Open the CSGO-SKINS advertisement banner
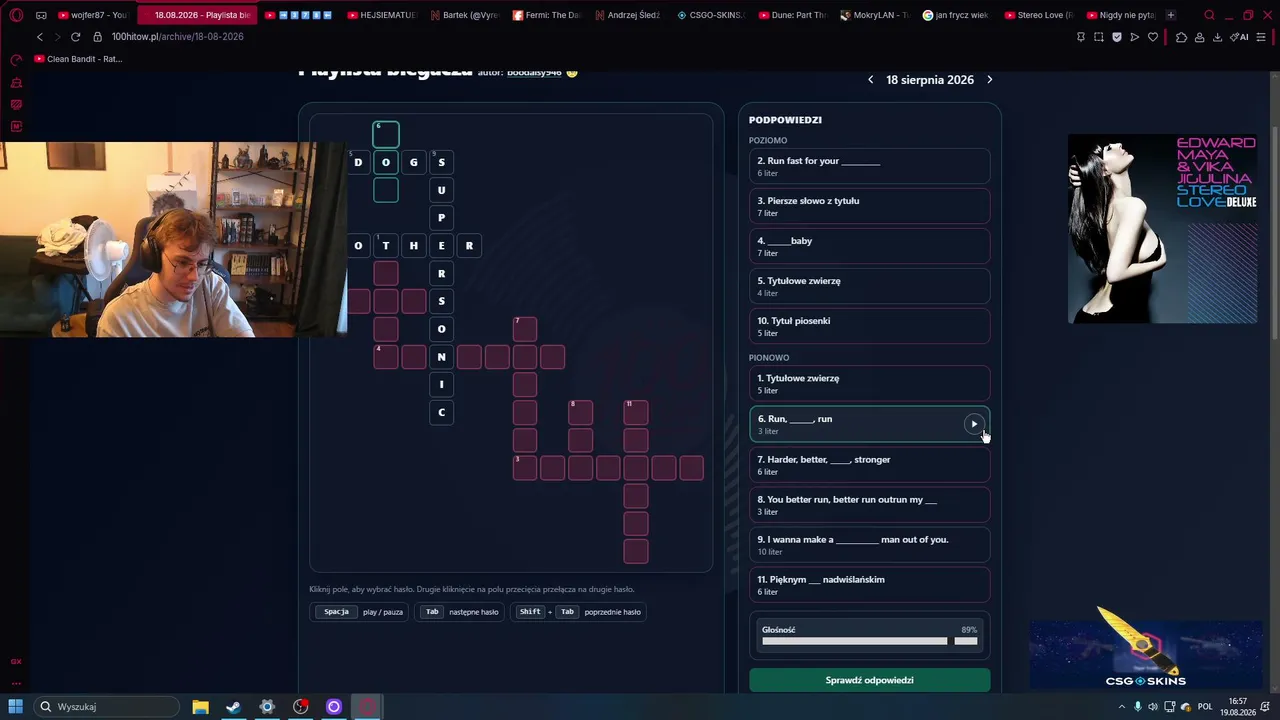 click(x=1146, y=648)
